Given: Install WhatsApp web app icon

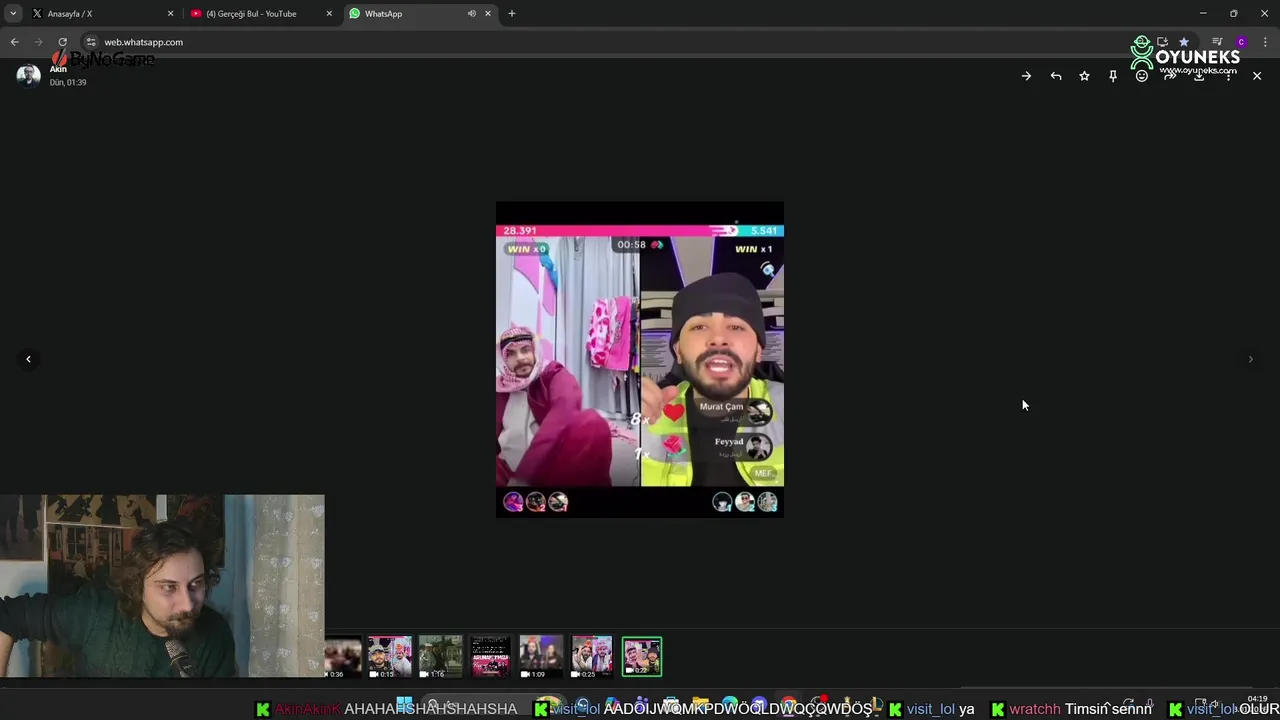Looking at the screenshot, I should click(x=1162, y=42).
